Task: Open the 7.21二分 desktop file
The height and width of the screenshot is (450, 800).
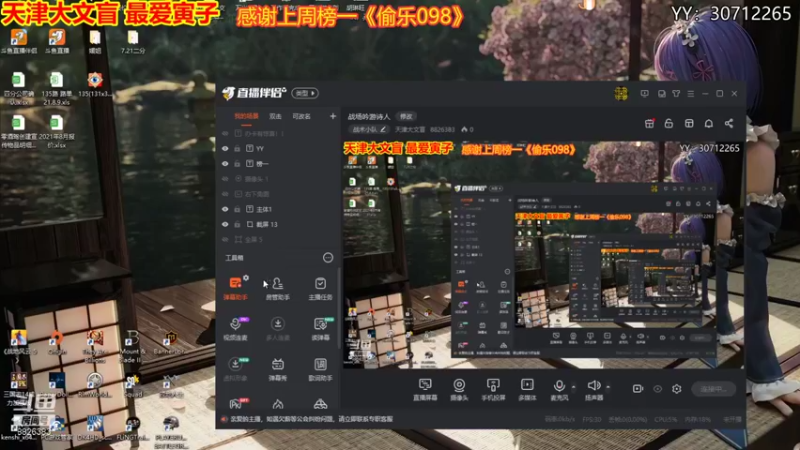Action: pyautogui.click(x=133, y=41)
